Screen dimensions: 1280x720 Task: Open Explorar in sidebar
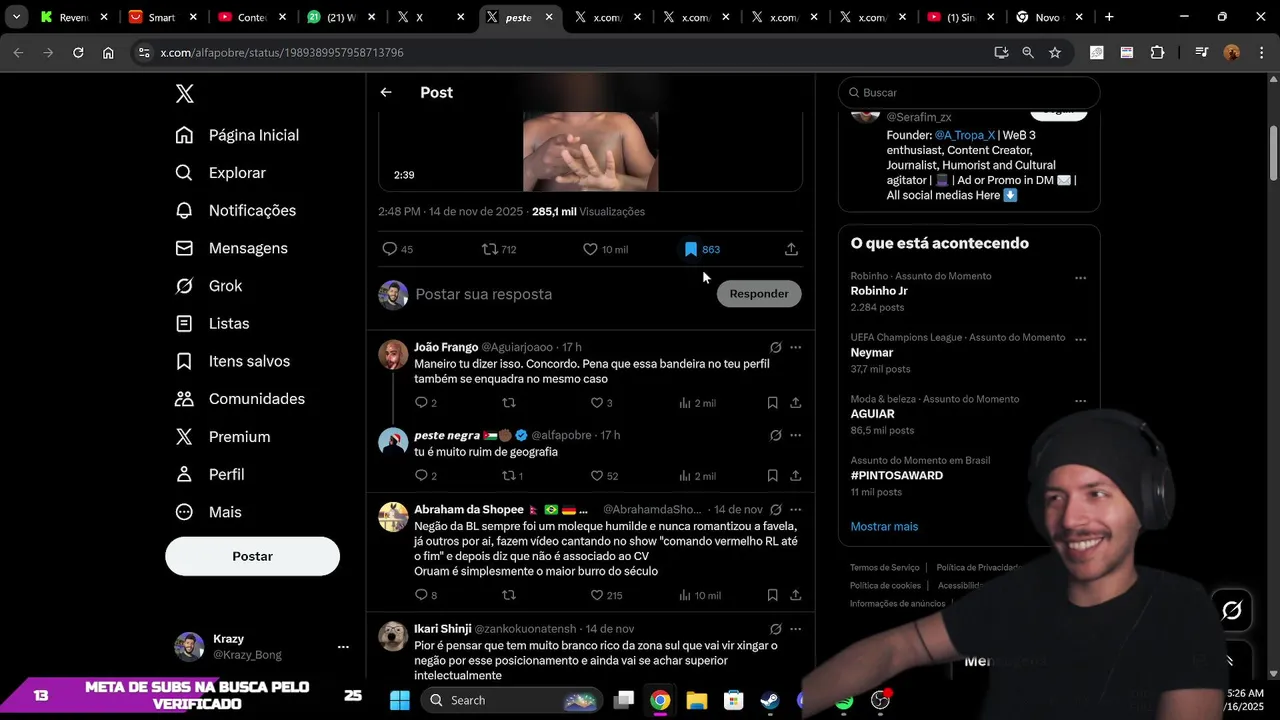pos(221,173)
